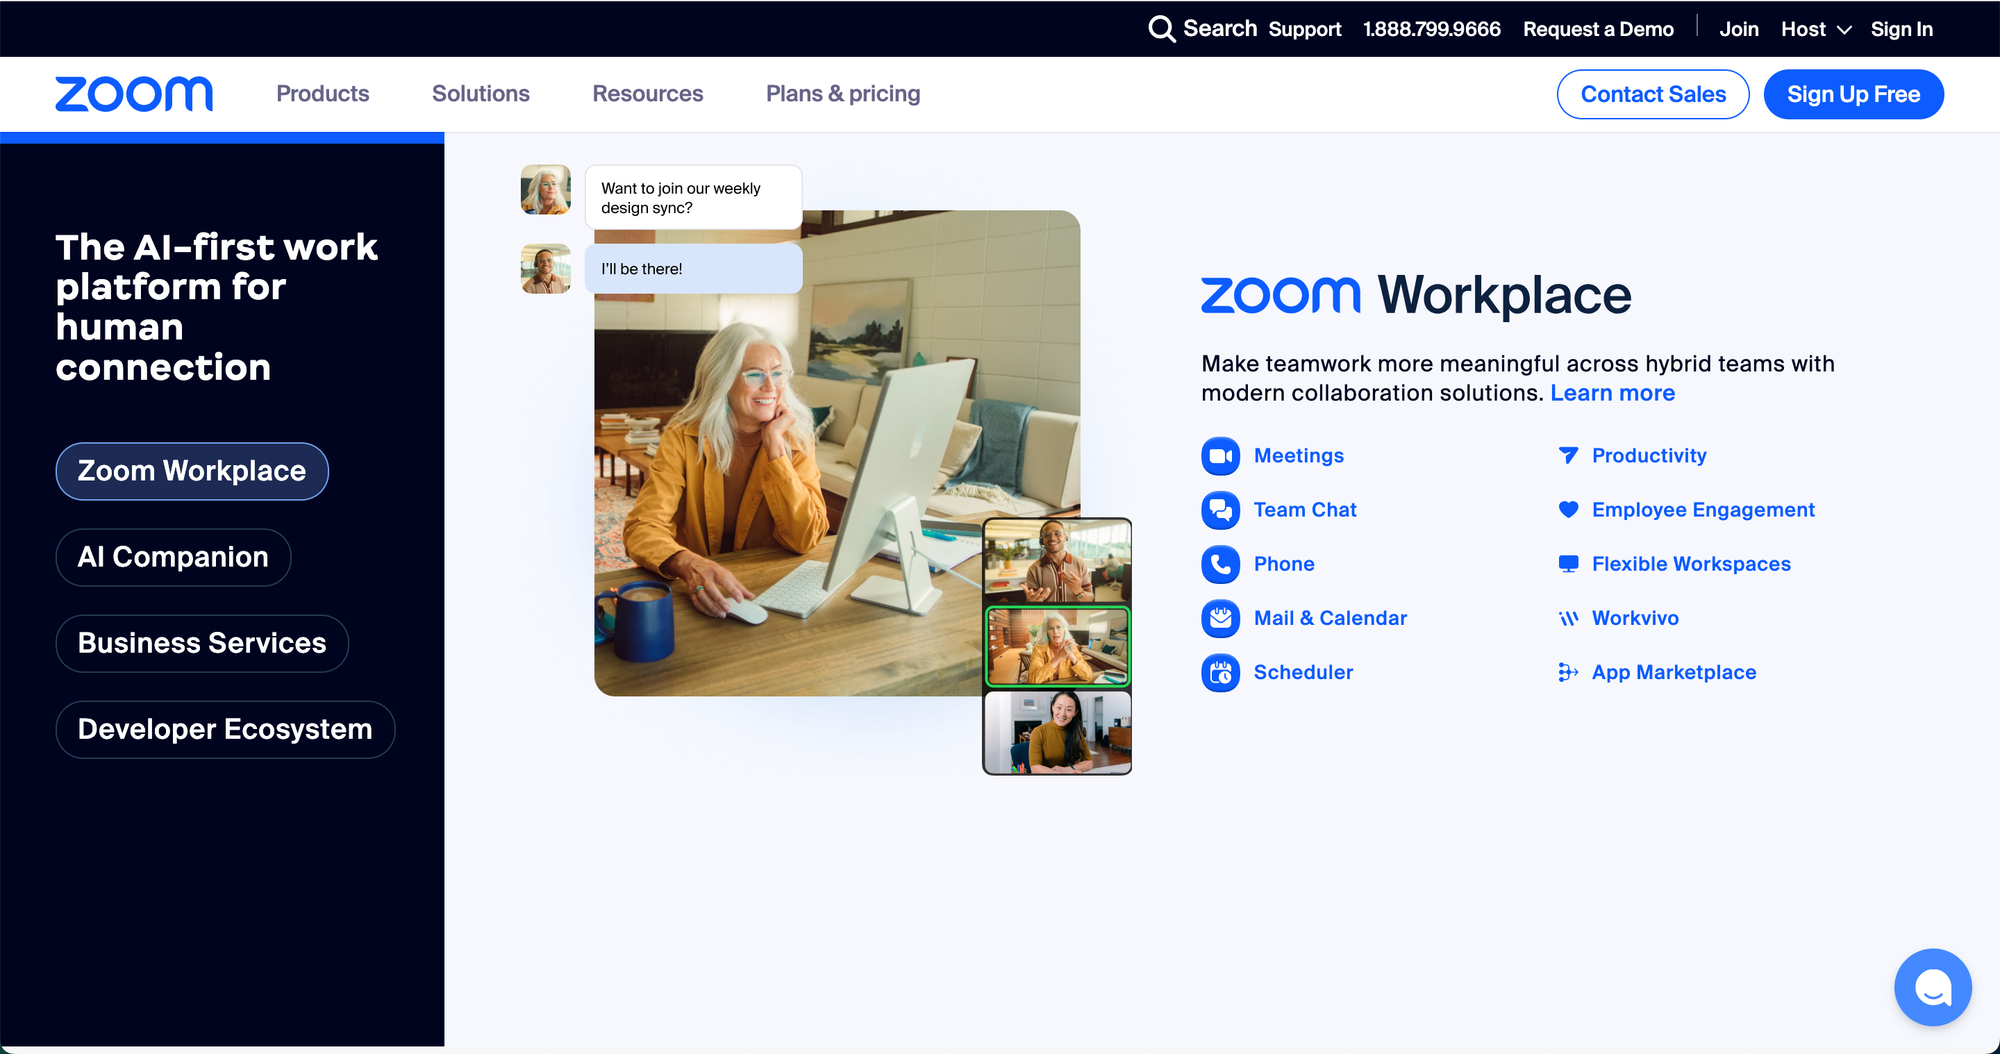This screenshot has width=2000, height=1054.
Task: Click the App Marketplace nodes icon
Action: pyautogui.click(x=1568, y=672)
